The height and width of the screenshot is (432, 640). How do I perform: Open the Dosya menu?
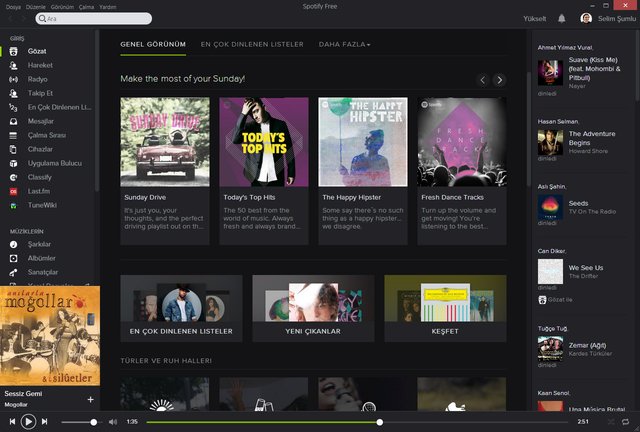click(x=13, y=7)
